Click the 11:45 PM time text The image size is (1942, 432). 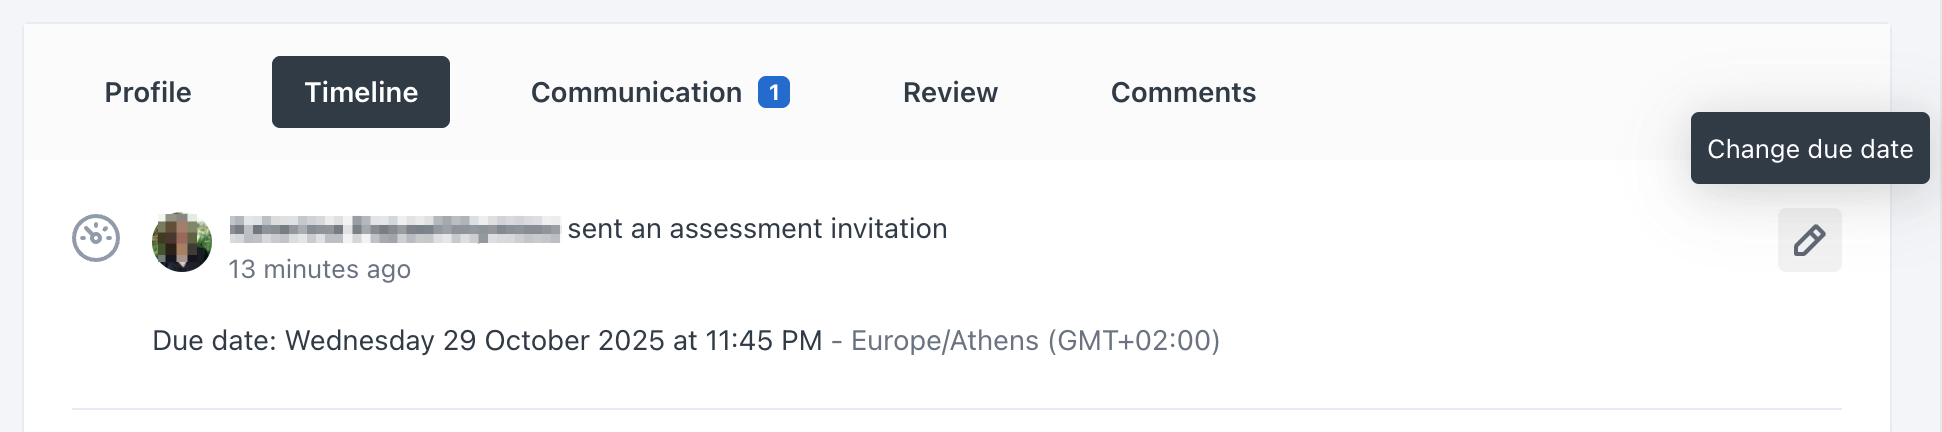(763, 341)
